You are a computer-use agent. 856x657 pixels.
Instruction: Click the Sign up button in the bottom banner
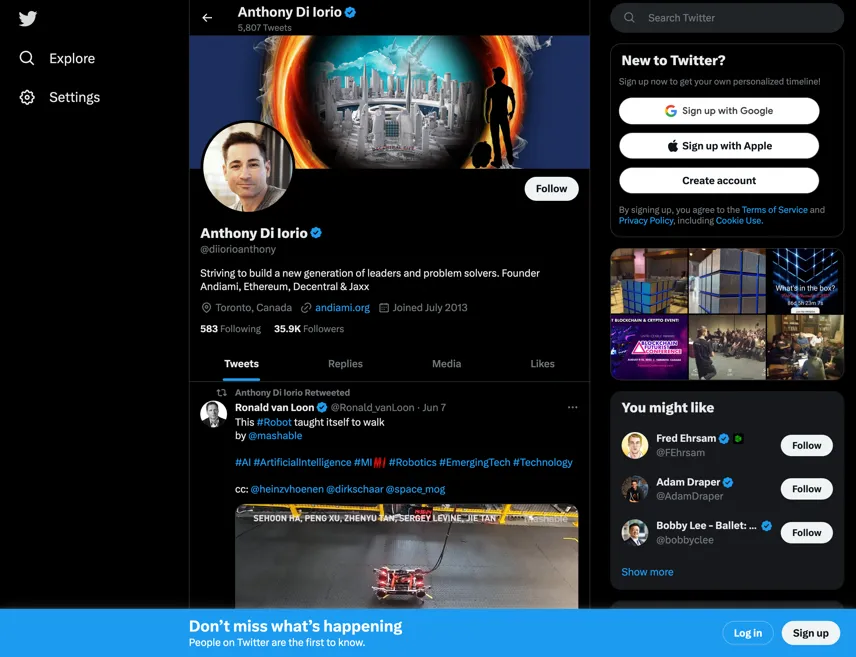pyautogui.click(x=810, y=633)
